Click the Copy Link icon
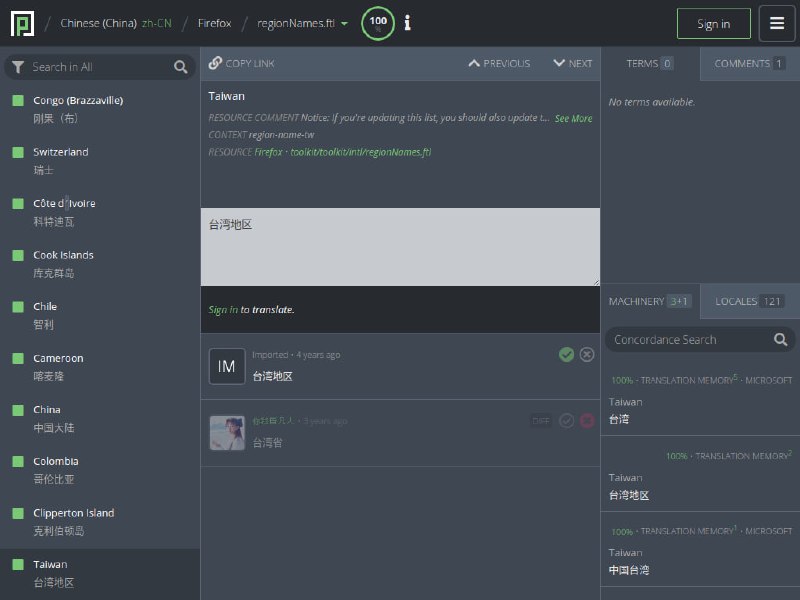This screenshot has width=800, height=600. (x=216, y=62)
